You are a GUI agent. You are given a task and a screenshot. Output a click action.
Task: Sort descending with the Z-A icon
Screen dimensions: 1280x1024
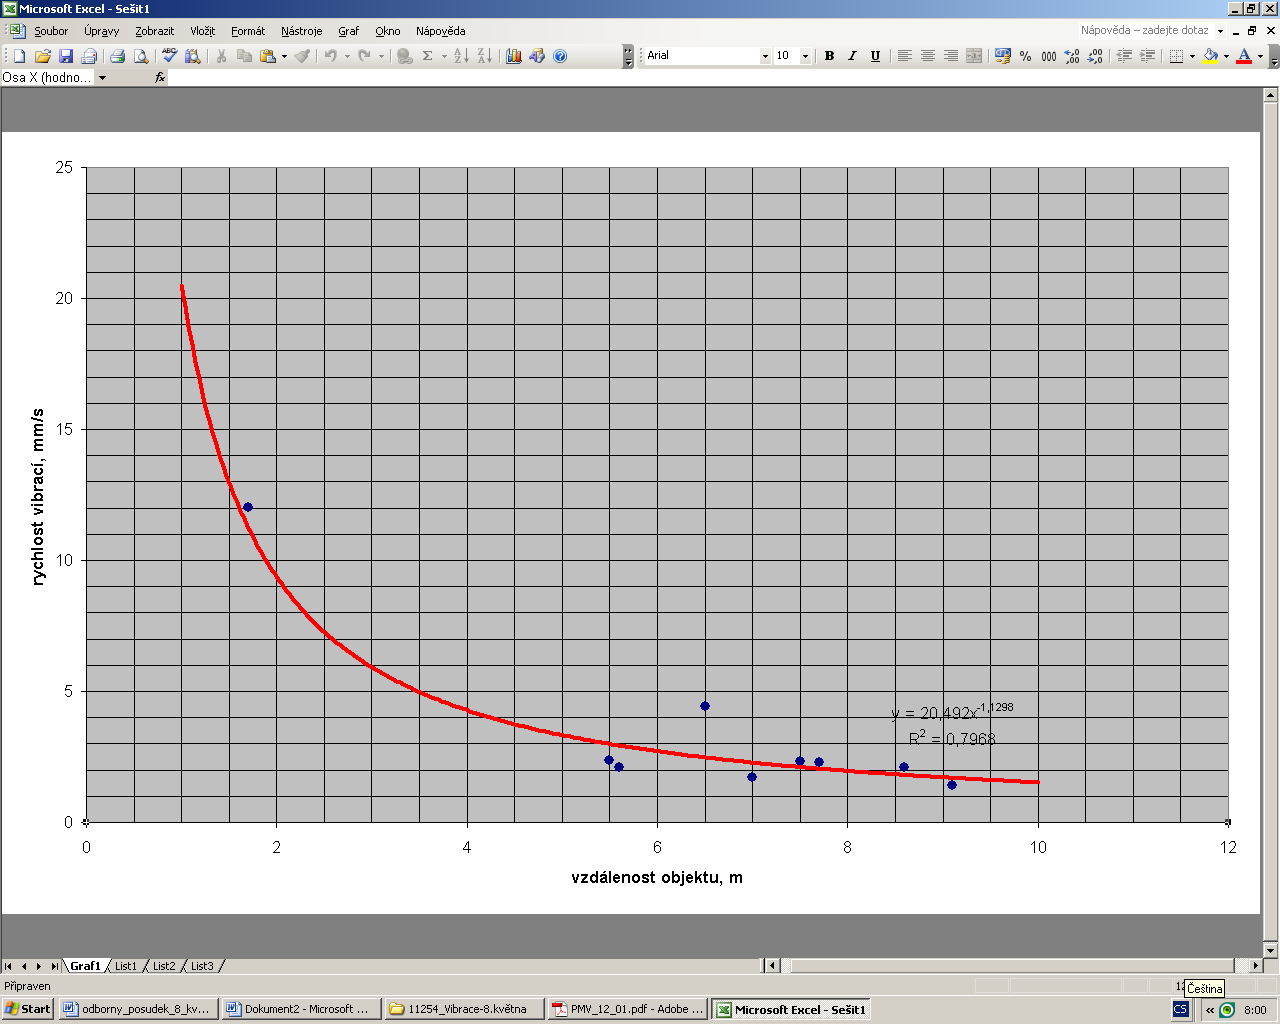[x=484, y=56]
